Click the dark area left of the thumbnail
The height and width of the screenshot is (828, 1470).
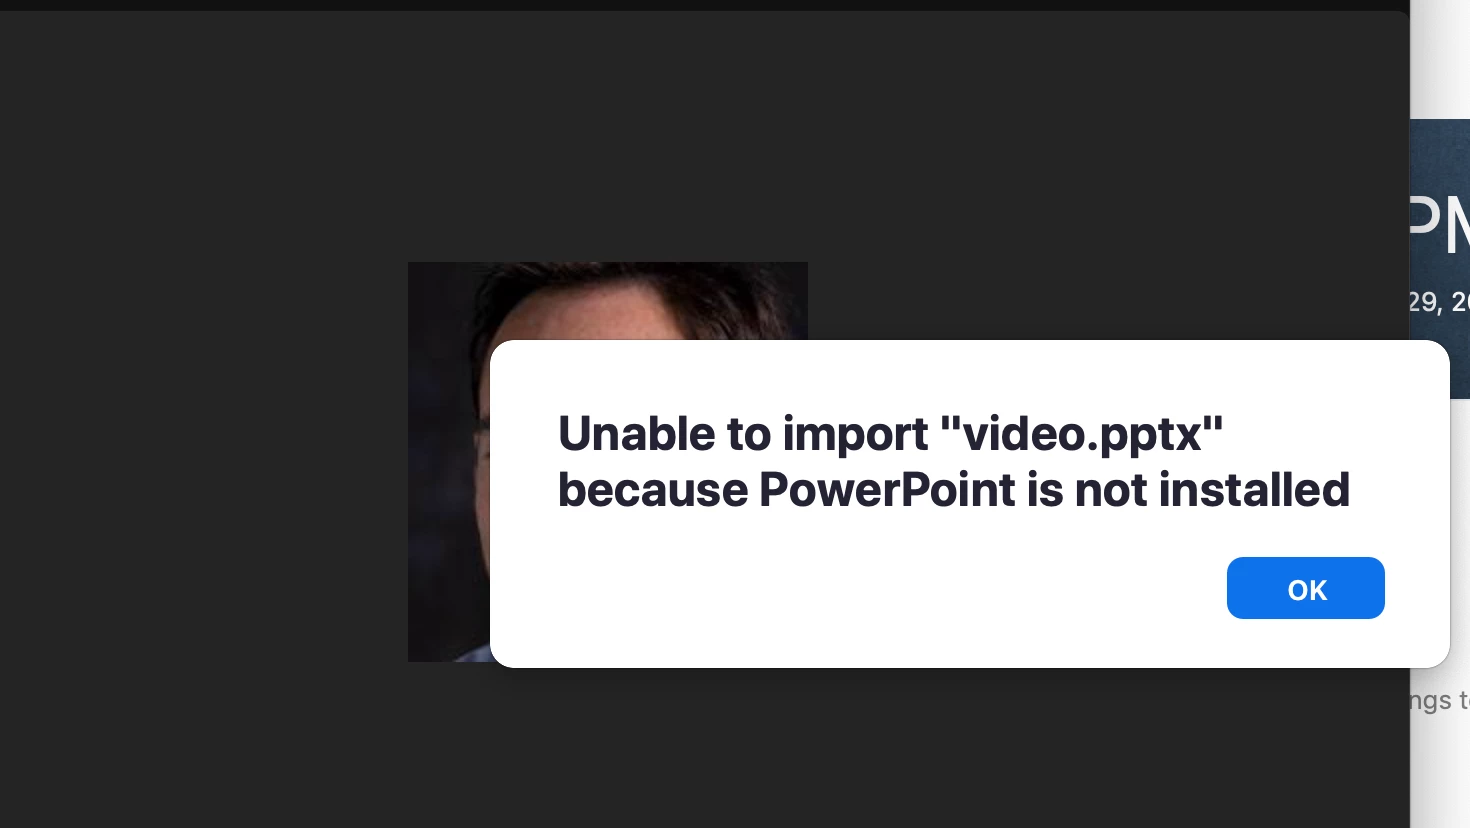click(x=200, y=460)
